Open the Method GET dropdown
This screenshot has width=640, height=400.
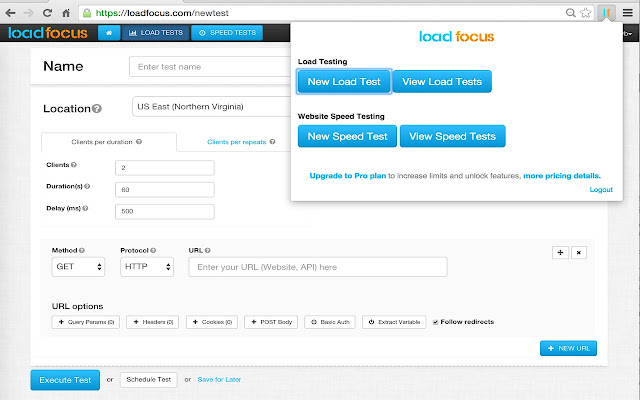pyautogui.click(x=78, y=267)
